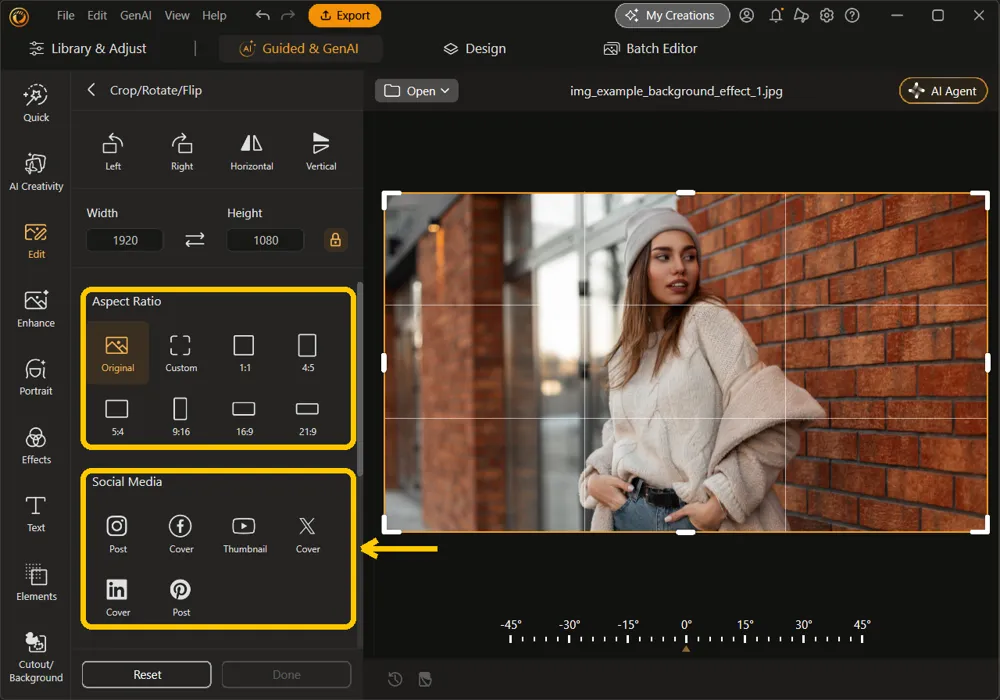
Task: Switch to Design tab
Action: (475, 48)
